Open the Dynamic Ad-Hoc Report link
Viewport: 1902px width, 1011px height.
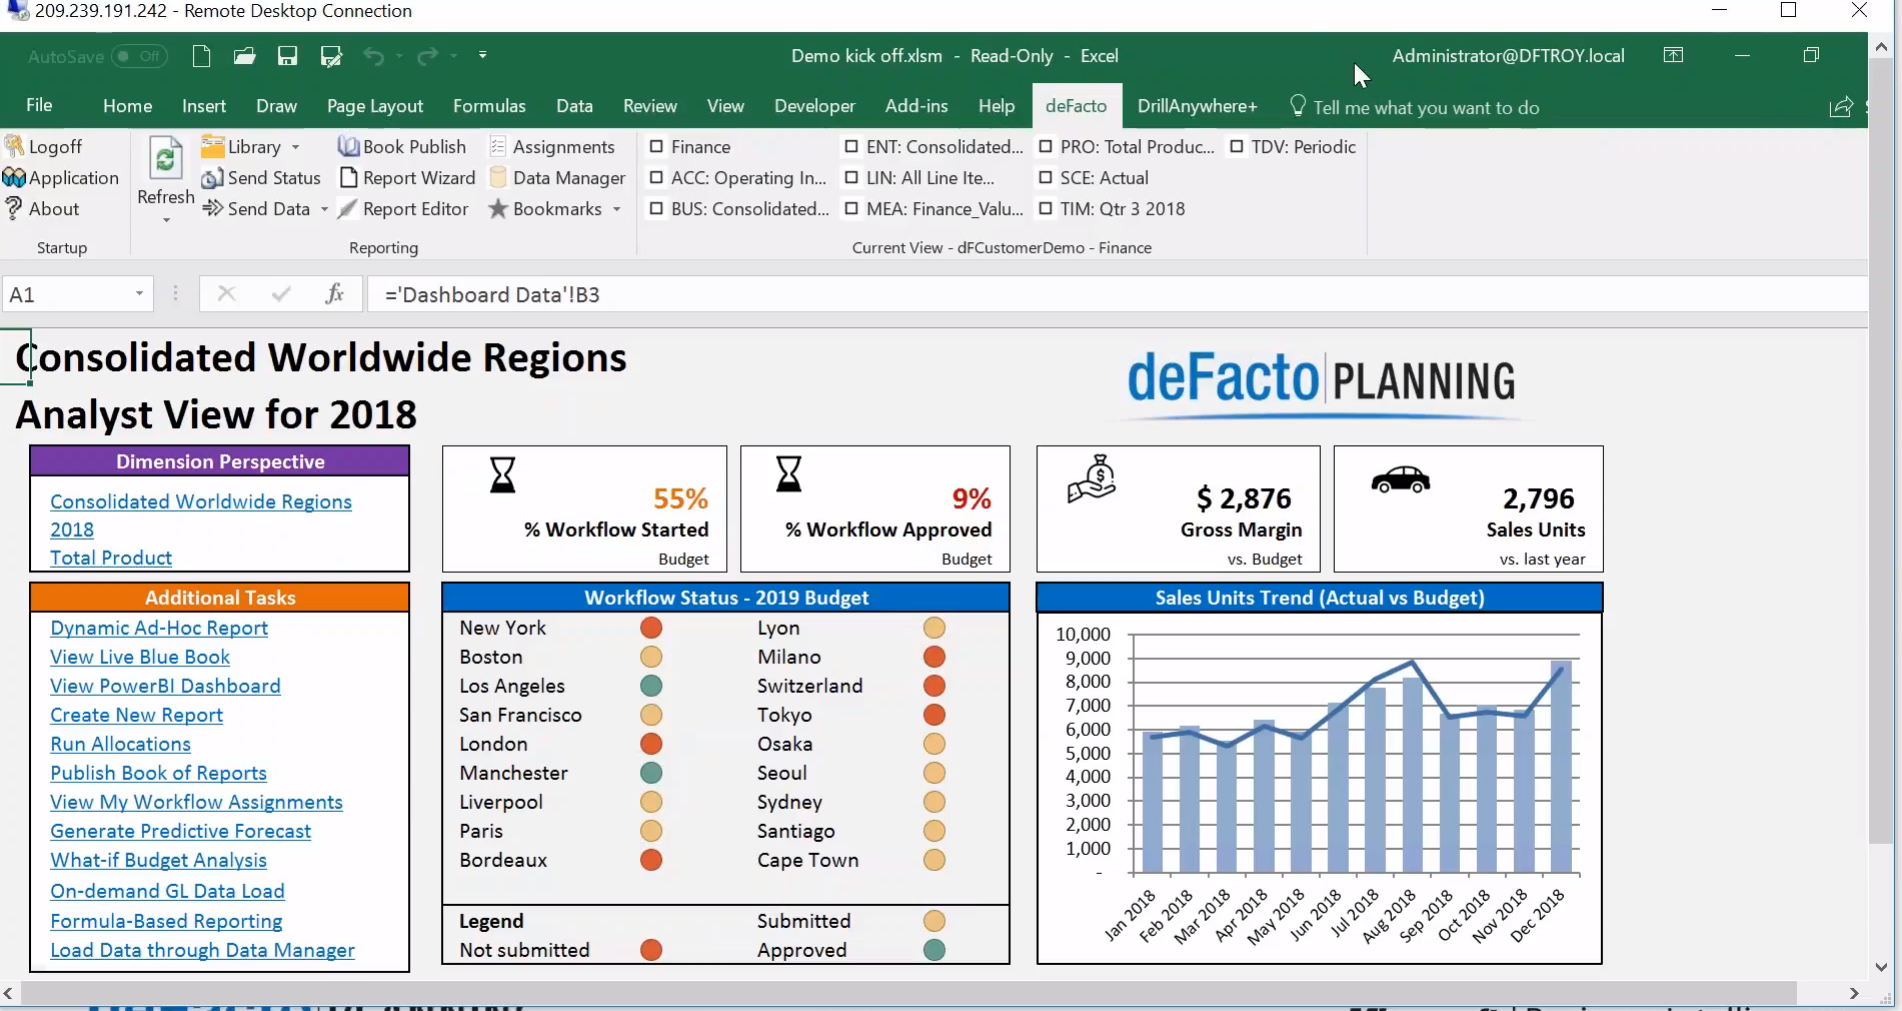point(159,628)
